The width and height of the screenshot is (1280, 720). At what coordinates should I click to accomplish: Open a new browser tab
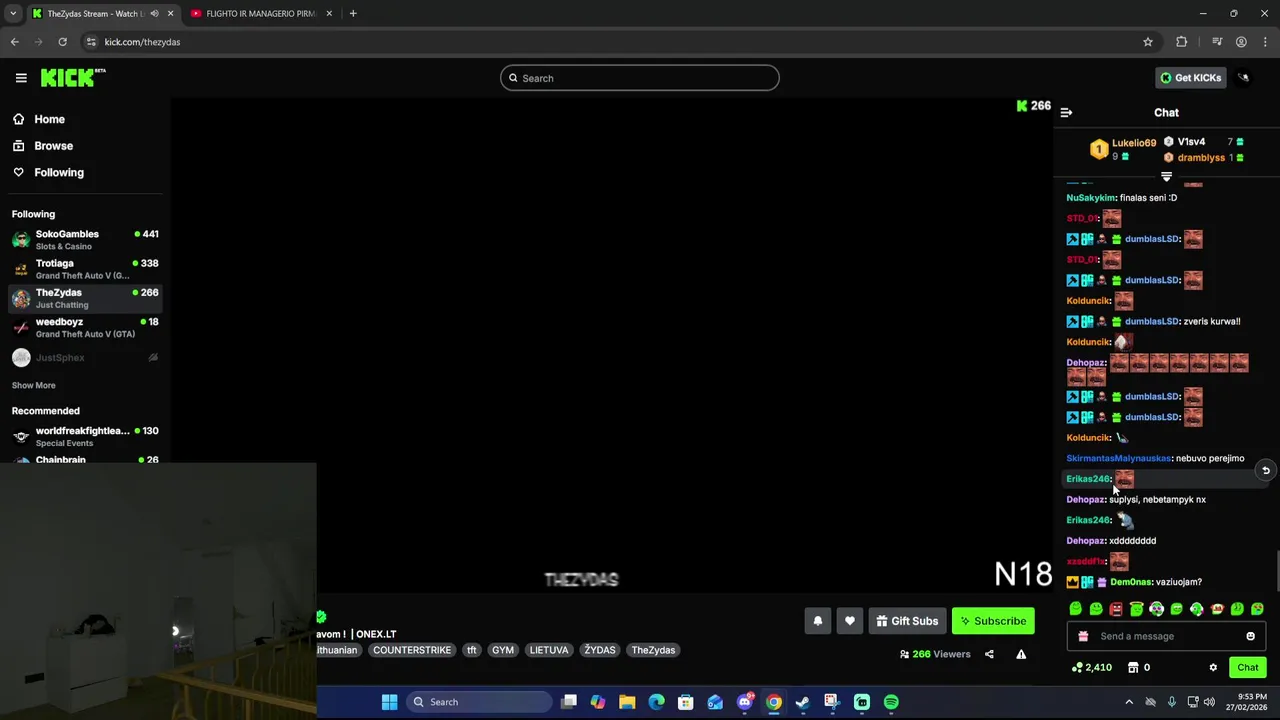(353, 14)
